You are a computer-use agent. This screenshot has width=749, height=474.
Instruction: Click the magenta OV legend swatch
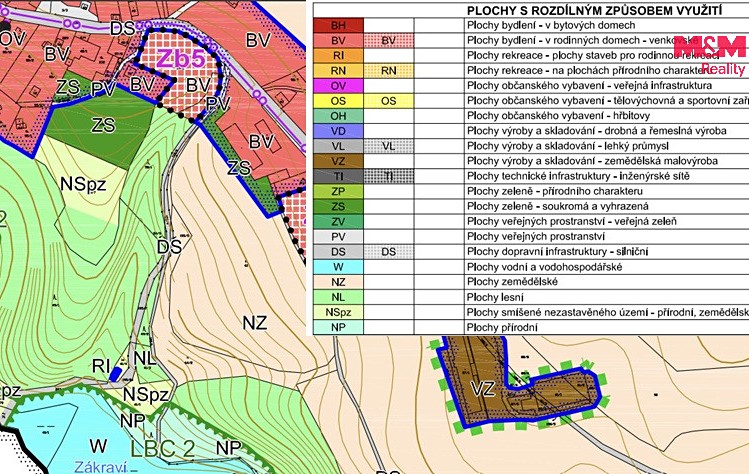click(x=338, y=86)
